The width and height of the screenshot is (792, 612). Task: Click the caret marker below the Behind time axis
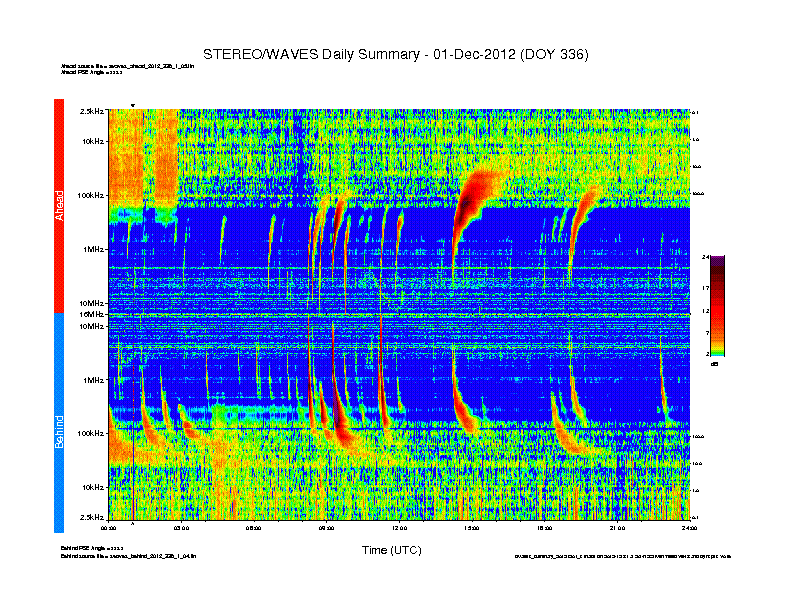click(133, 523)
